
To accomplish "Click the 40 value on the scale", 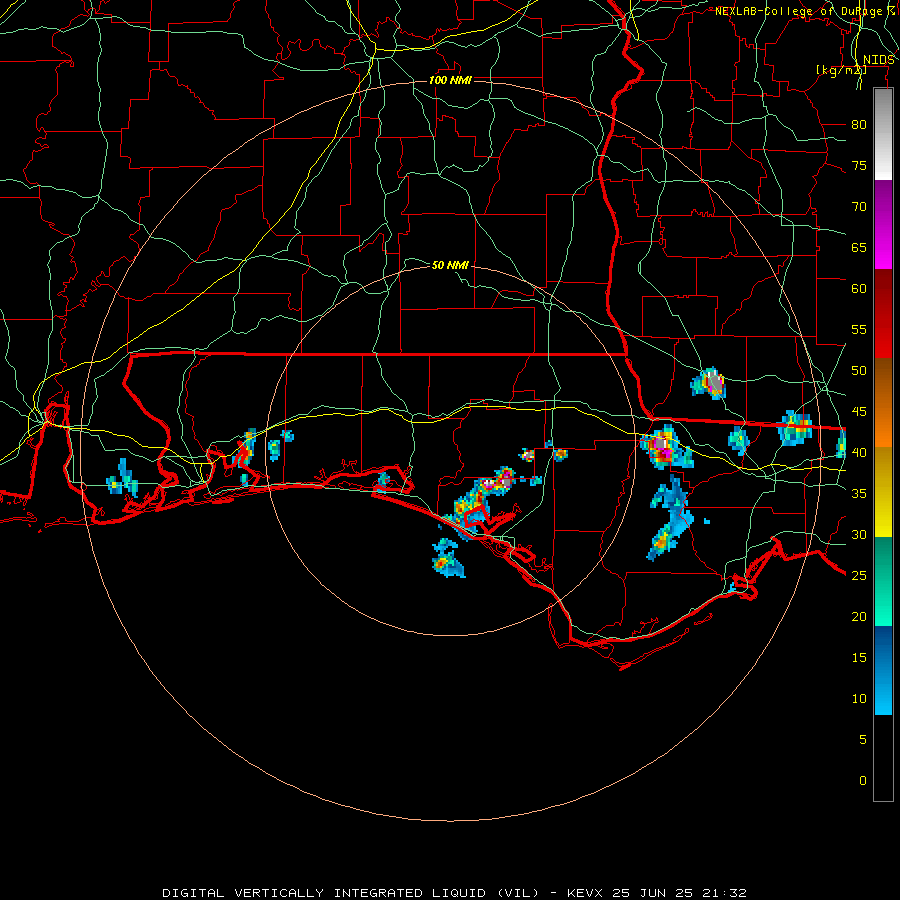I will (x=859, y=452).
